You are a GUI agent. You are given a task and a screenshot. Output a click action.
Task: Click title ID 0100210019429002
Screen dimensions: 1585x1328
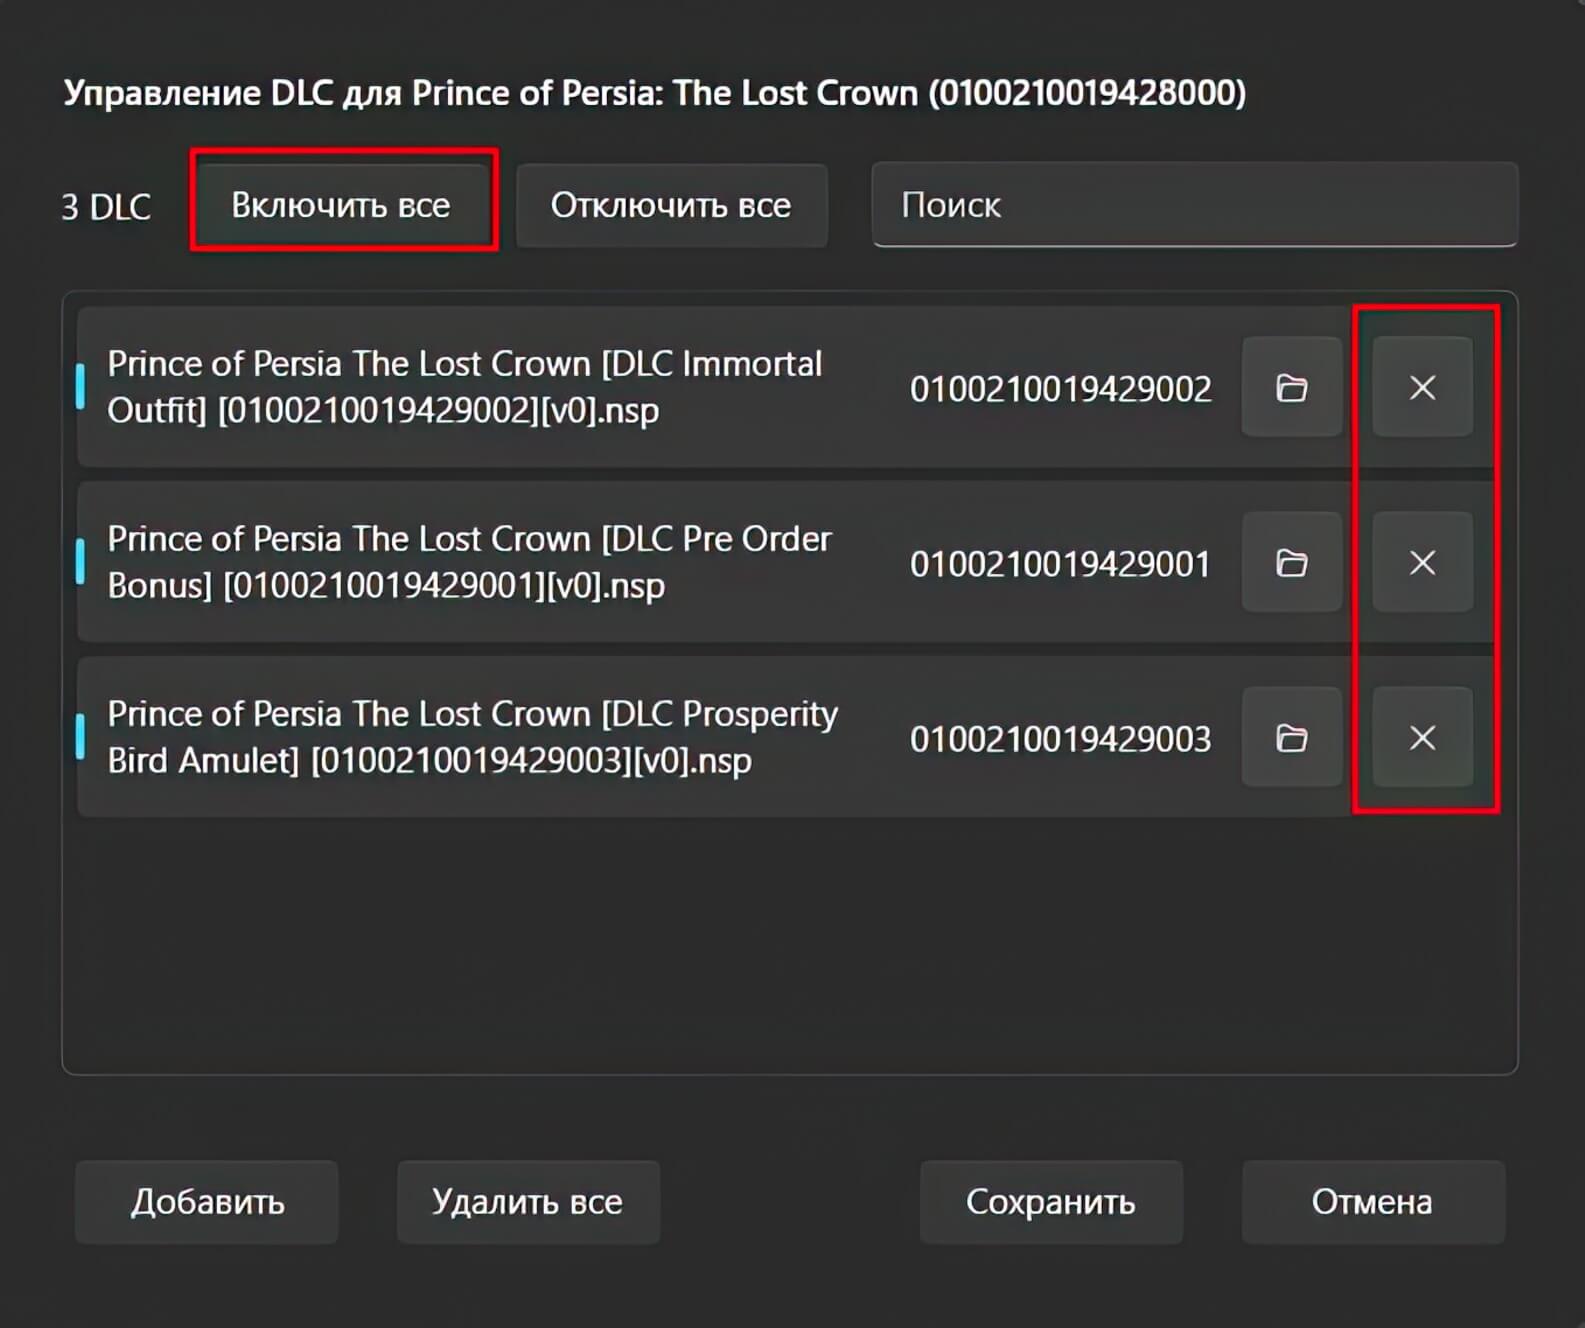(1061, 388)
